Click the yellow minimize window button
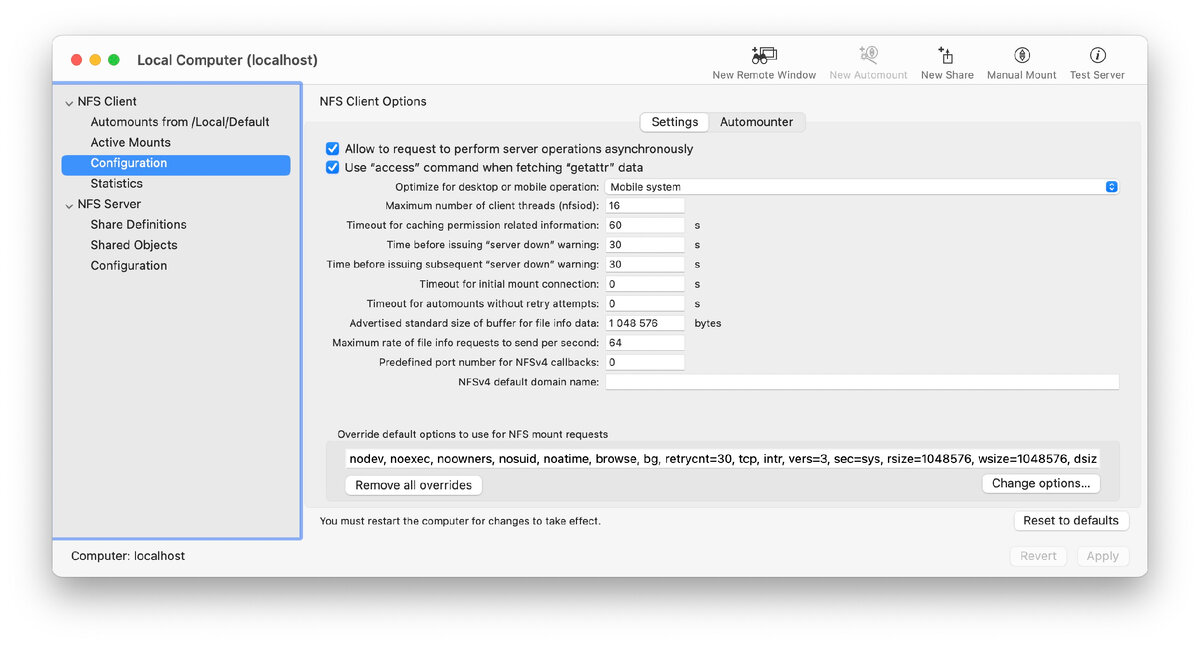 95,60
